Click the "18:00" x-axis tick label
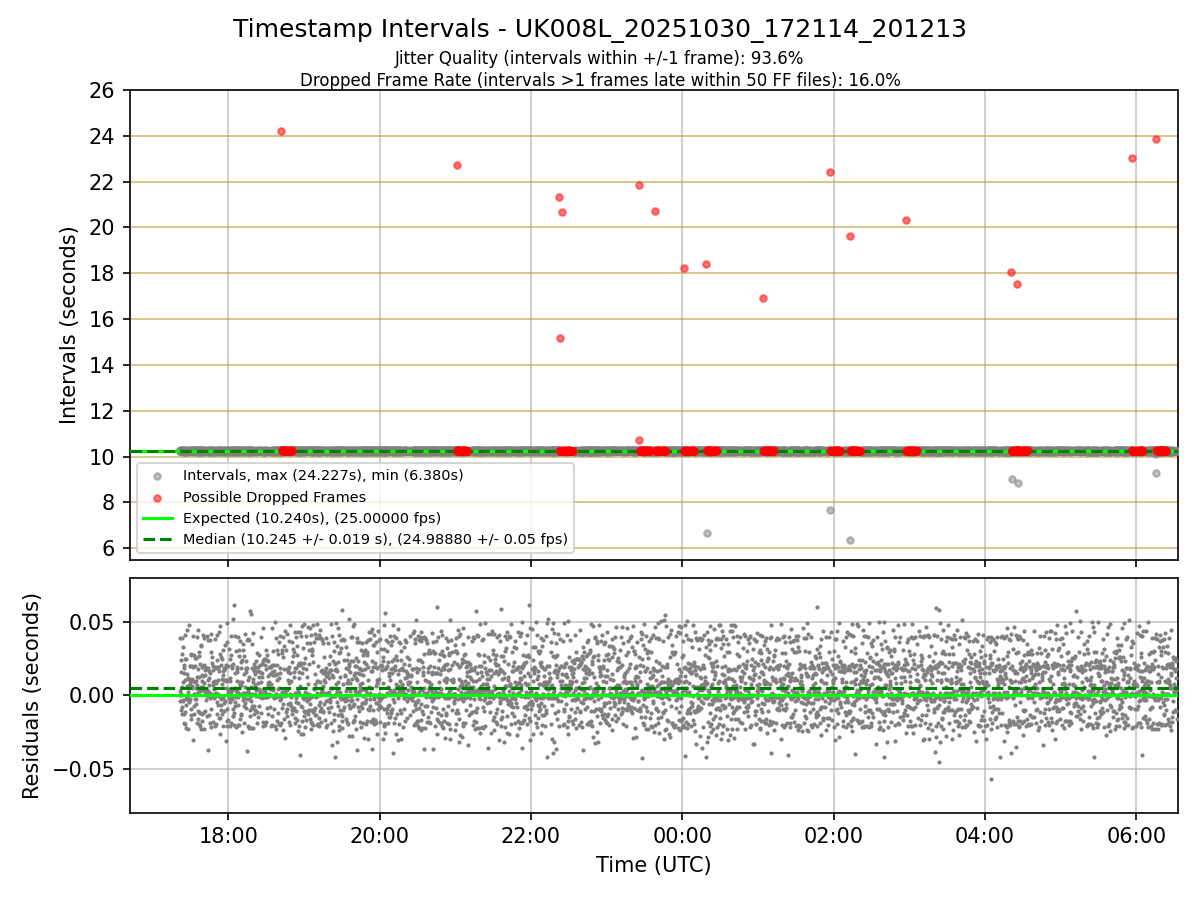This screenshot has width=1200, height=900. (x=227, y=835)
